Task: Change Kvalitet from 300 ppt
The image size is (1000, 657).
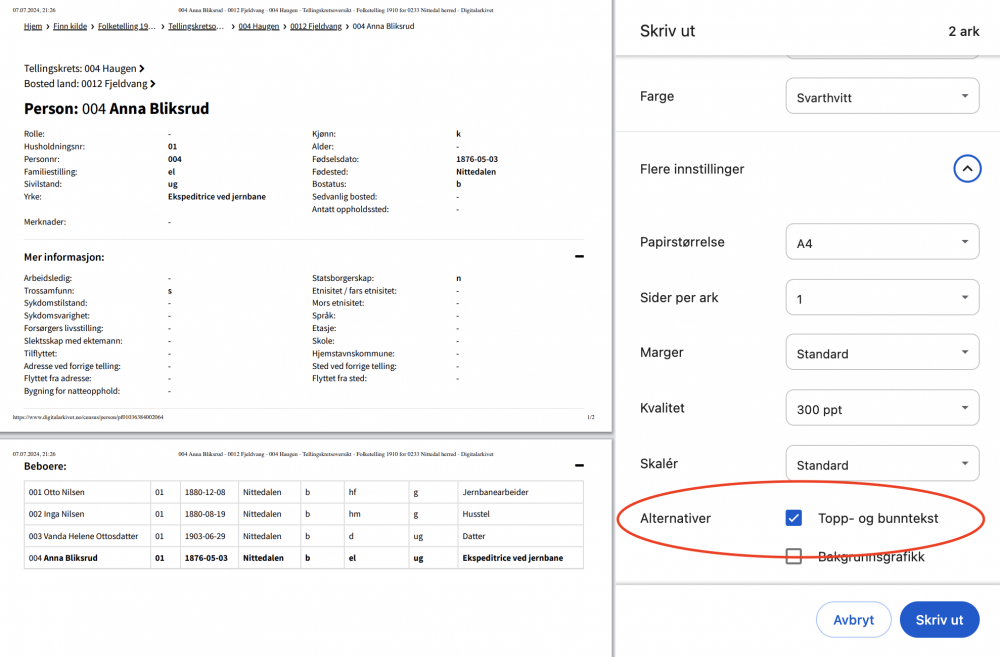Action: click(882, 409)
